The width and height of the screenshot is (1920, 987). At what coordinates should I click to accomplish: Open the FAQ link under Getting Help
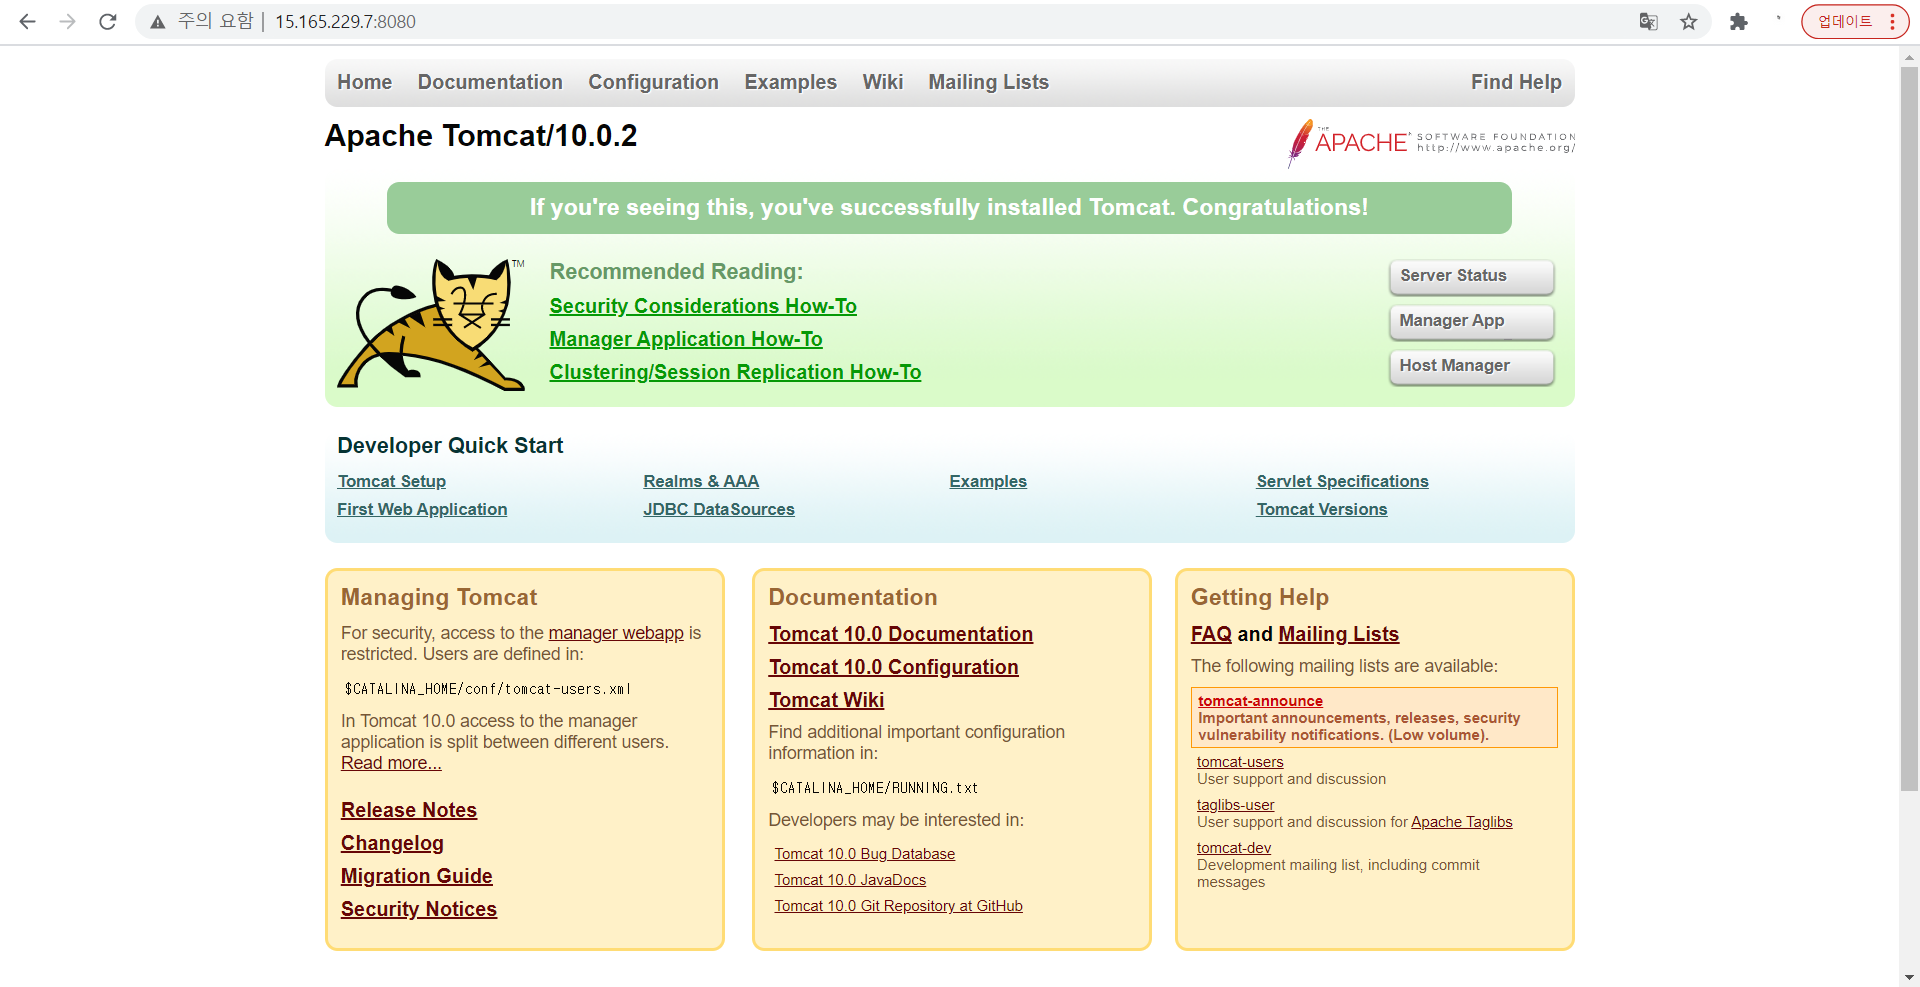[x=1211, y=634]
